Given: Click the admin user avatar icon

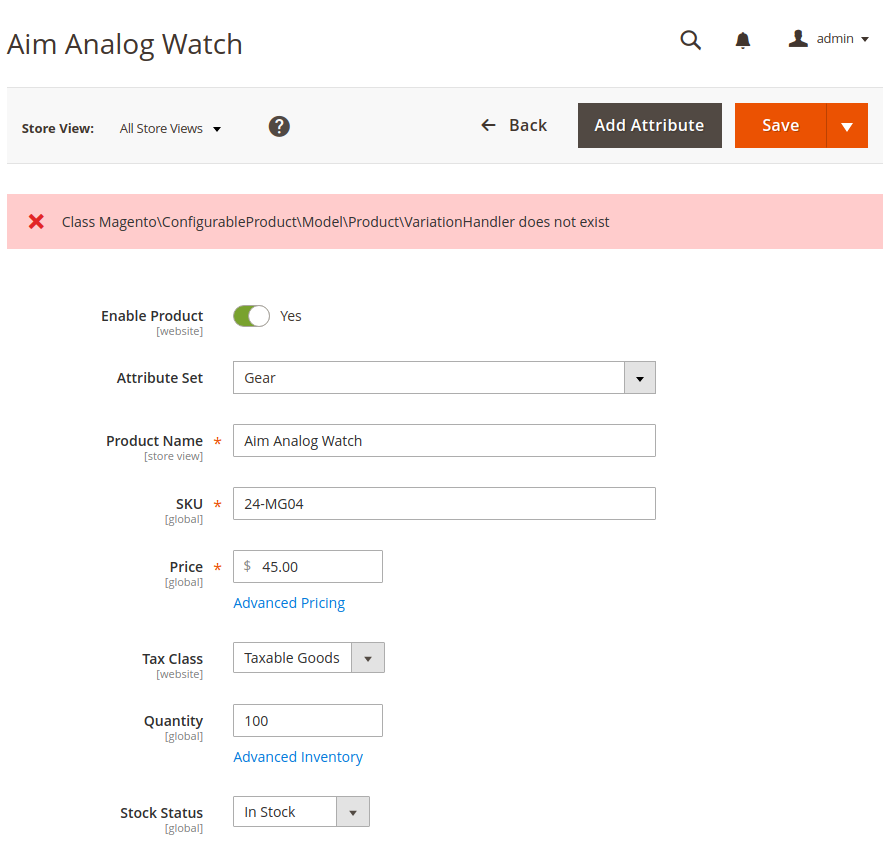Looking at the screenshot, I should 798,38.
